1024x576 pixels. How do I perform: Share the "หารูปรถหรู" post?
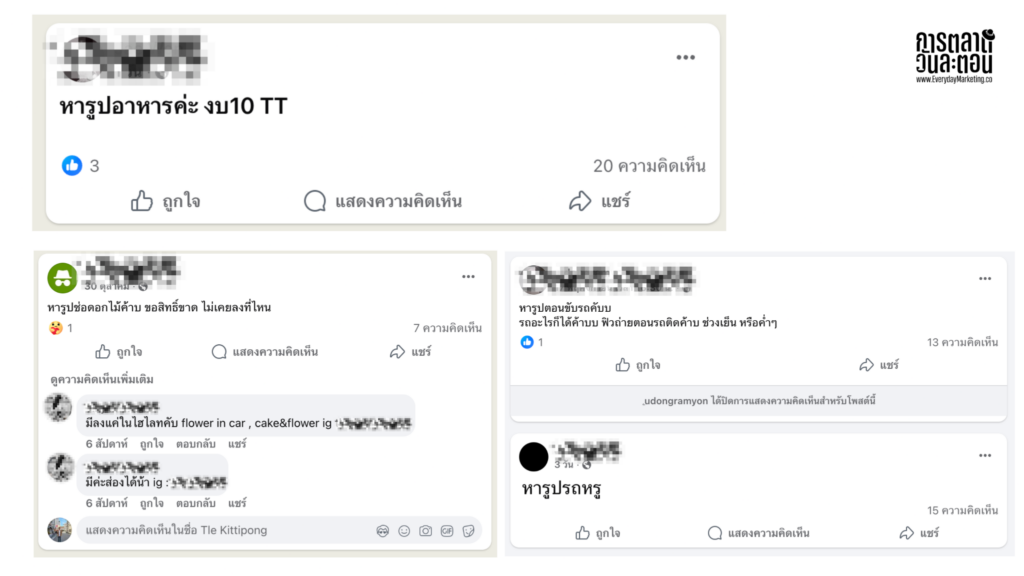click(x=919, y=533)
